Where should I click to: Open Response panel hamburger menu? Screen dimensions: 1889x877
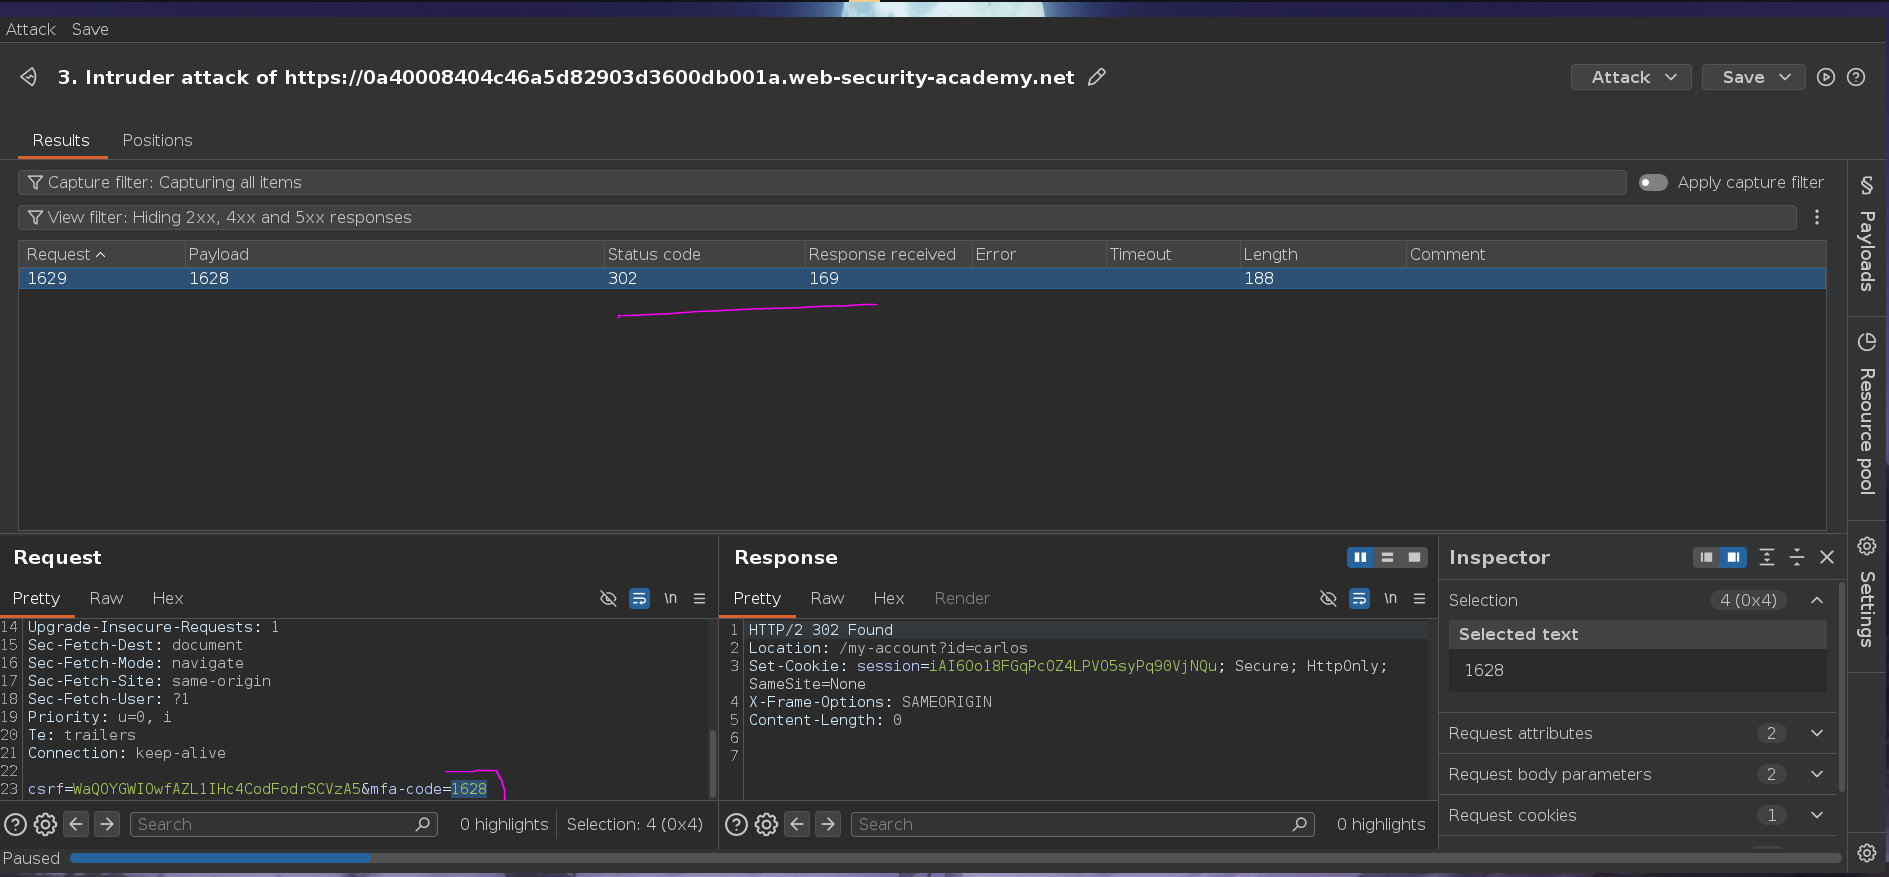1419,598
